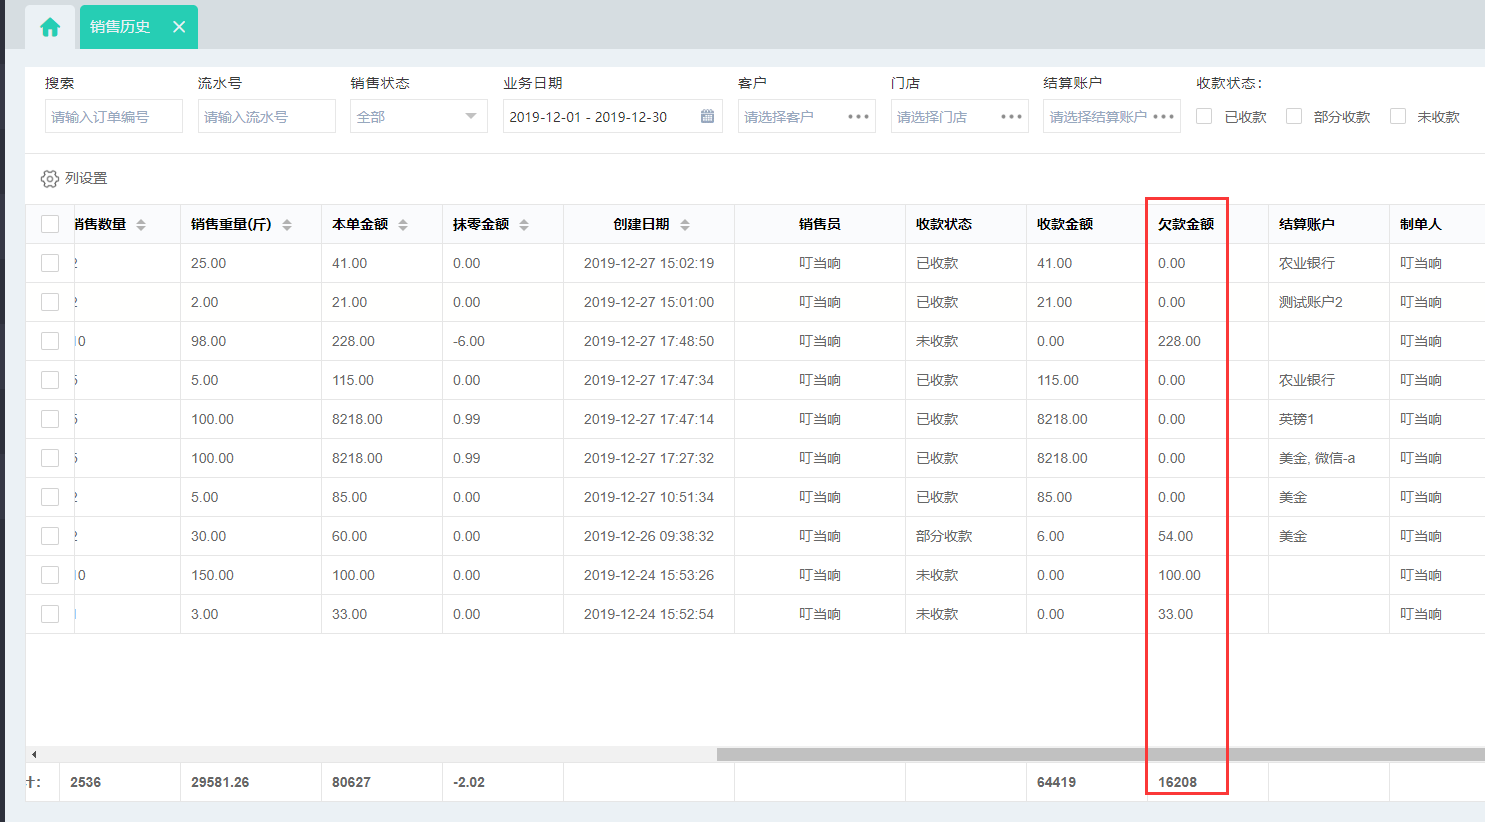Sort by 销售重量(斤) column arrows

[287, 225]
